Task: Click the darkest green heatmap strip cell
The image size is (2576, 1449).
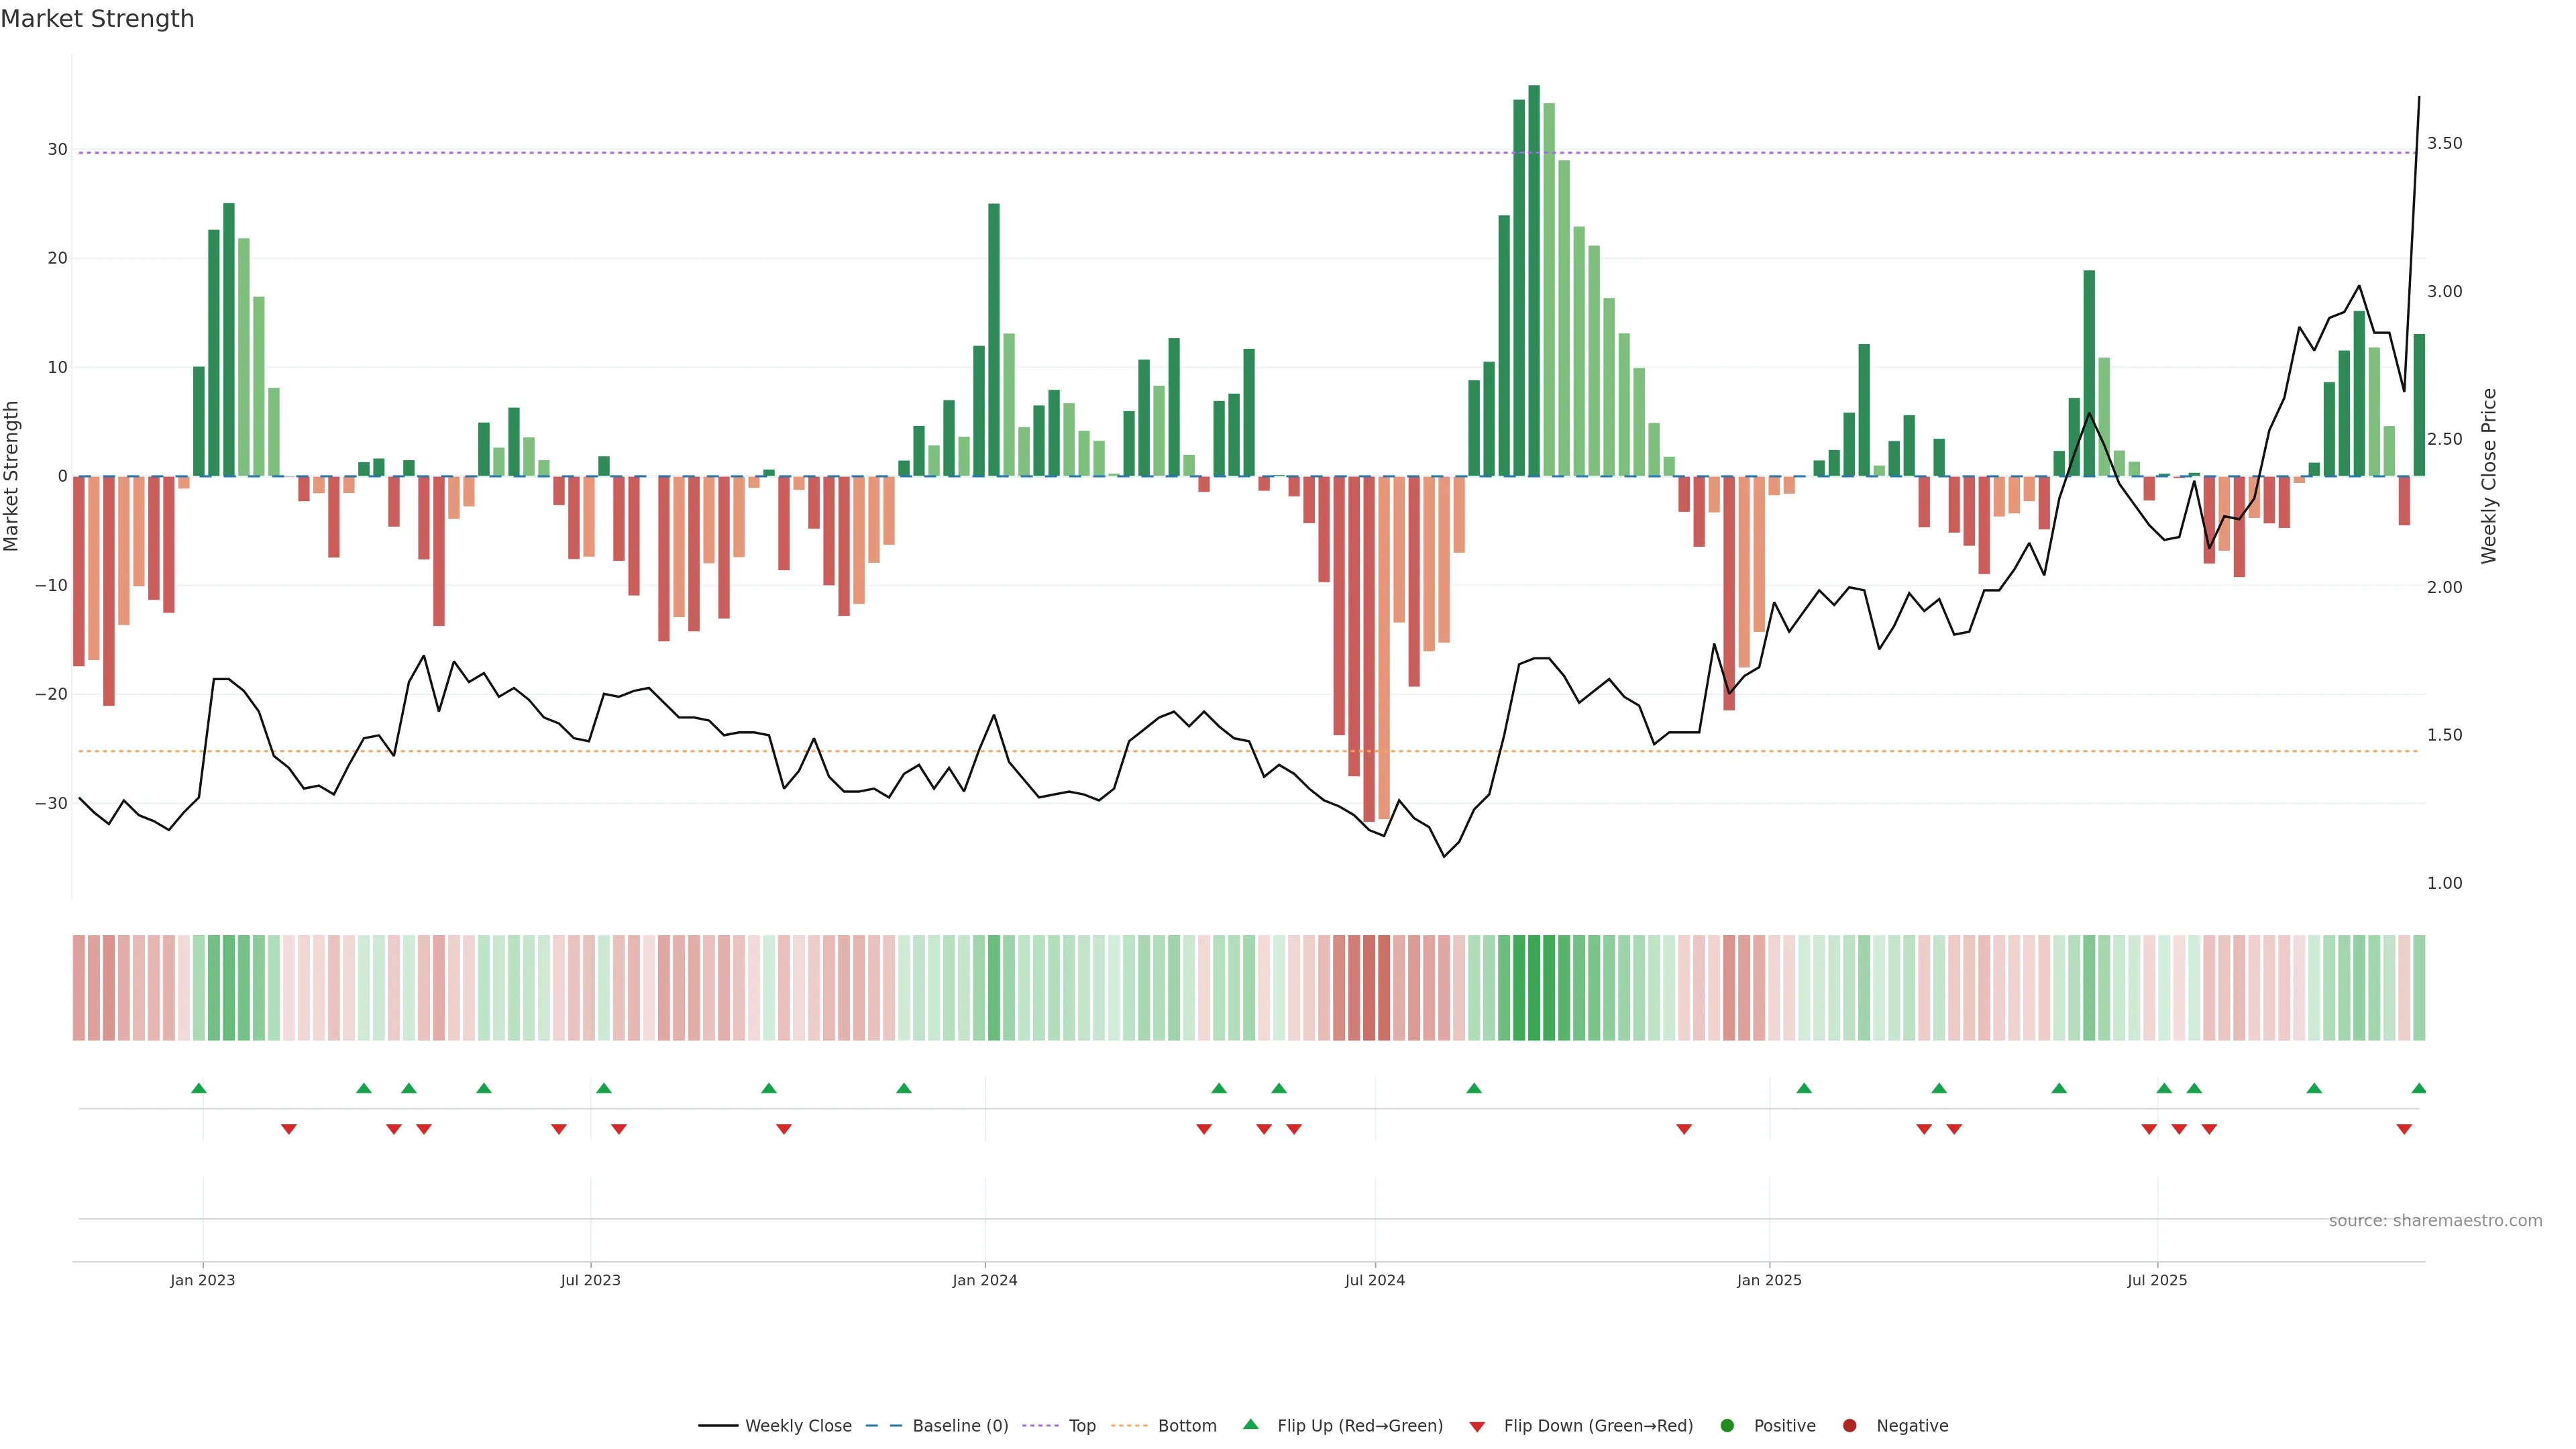Action: click(1534, 988)
